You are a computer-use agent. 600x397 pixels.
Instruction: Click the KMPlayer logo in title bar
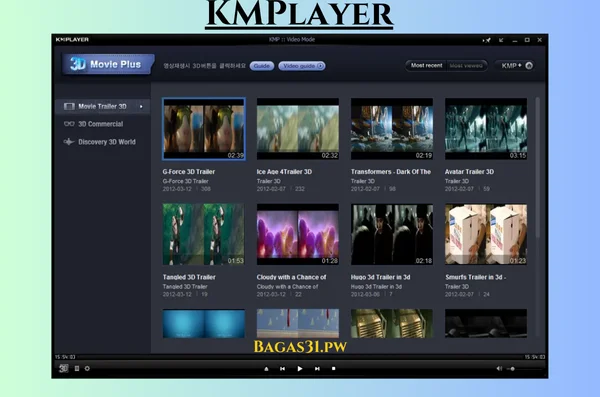[x=72, y=39]
